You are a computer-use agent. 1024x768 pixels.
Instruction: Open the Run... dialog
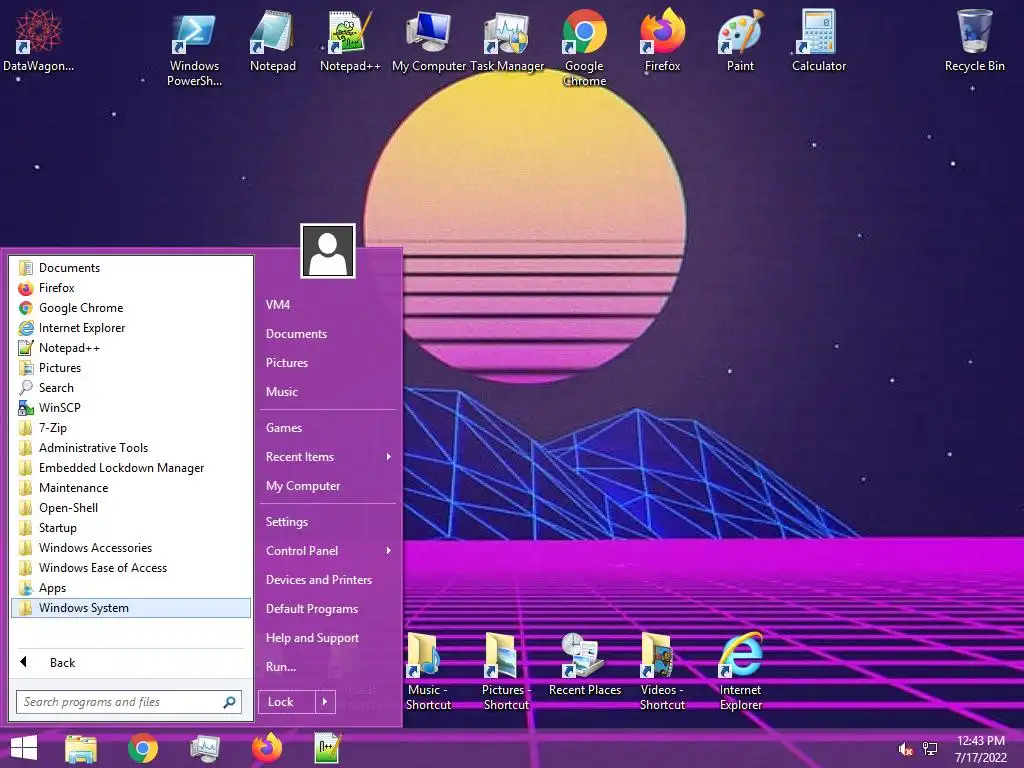[328, 667]
